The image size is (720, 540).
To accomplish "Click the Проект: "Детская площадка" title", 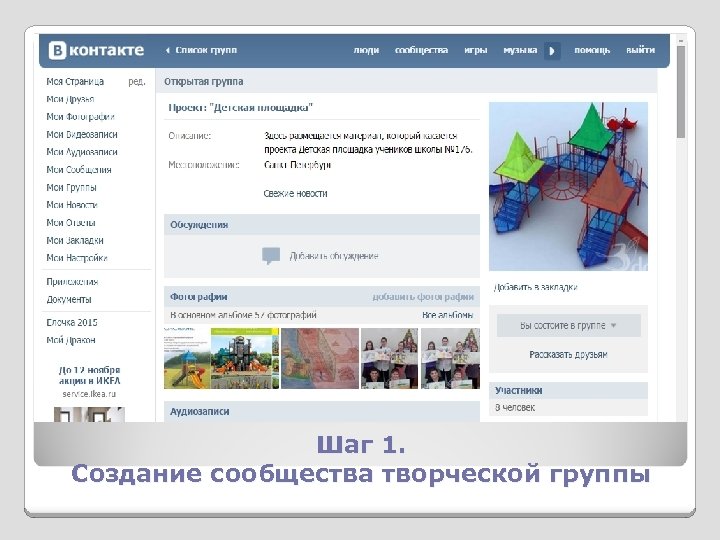I will [240, 108].
